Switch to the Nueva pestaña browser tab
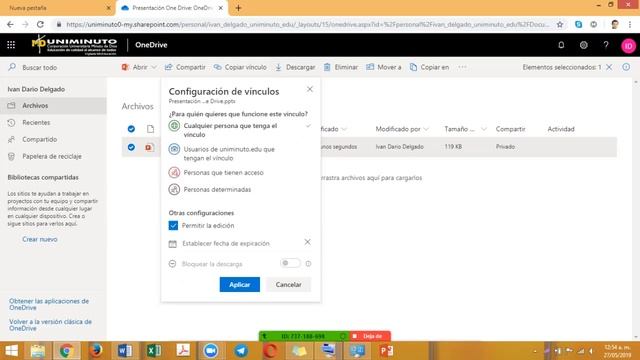Screen dimensions: 640x360 (57, 8)
